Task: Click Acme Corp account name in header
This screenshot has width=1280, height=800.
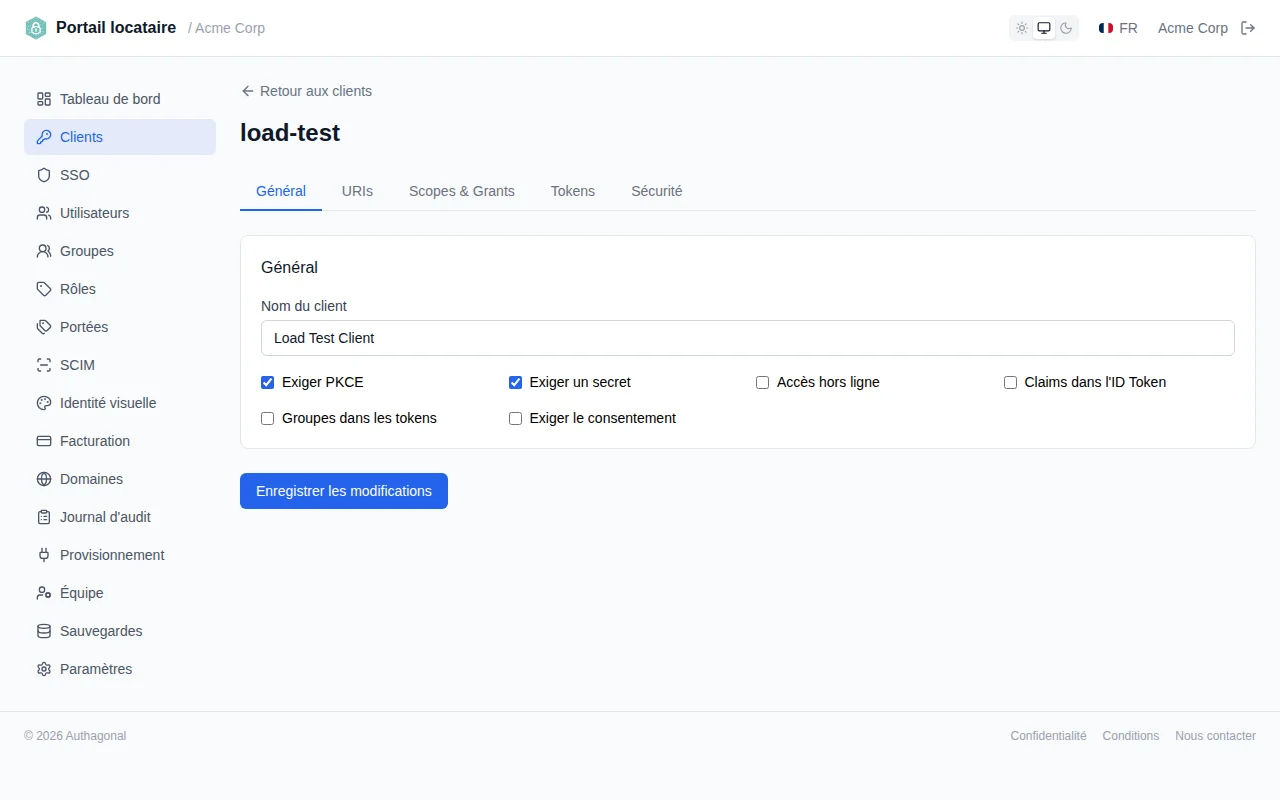Action: tap(1193, 28)
